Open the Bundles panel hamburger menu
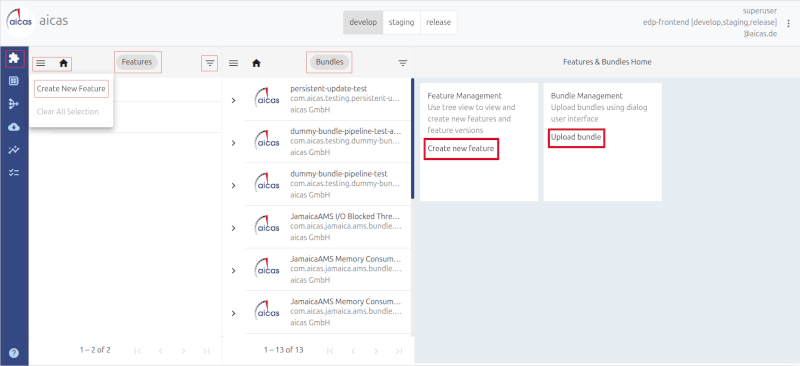The height and width of the screenshot is (366, 800). (x=234, y=63)
